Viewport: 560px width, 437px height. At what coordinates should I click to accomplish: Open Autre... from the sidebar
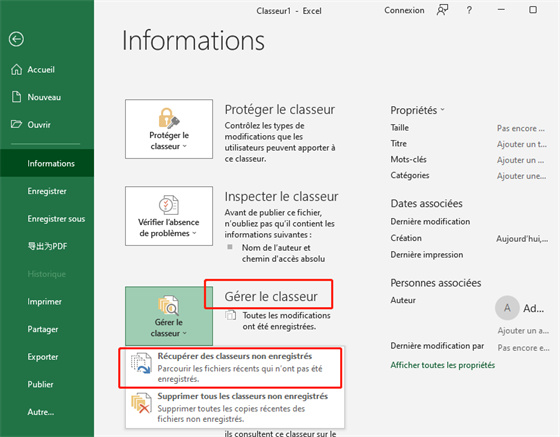(x=47, y=412)
